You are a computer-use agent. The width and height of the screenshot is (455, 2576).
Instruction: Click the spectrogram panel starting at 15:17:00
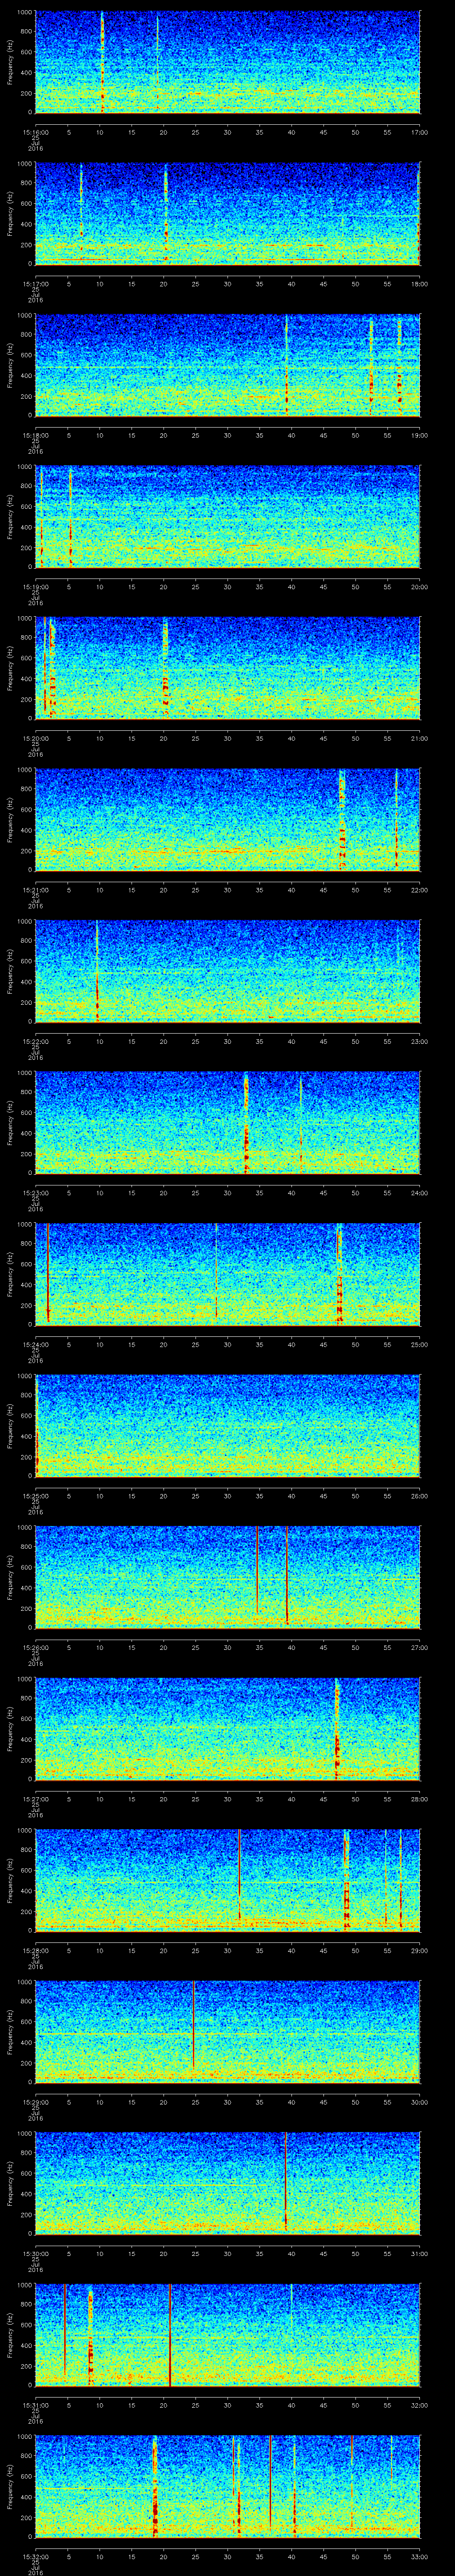(x=228, y=214)
